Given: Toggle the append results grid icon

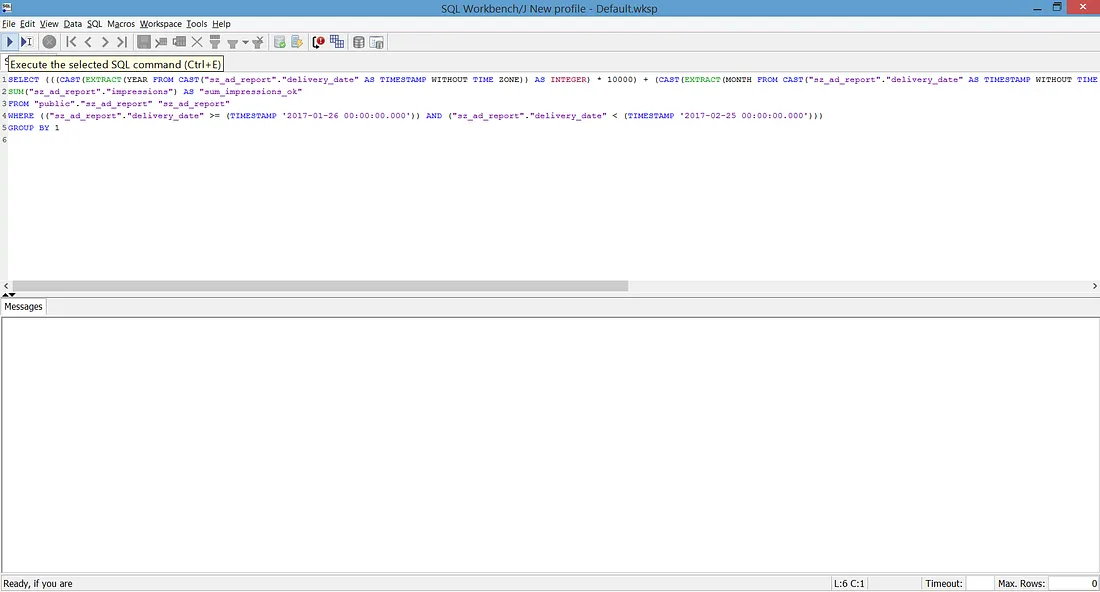Looking at the screenshot, I should coord(337,42).
